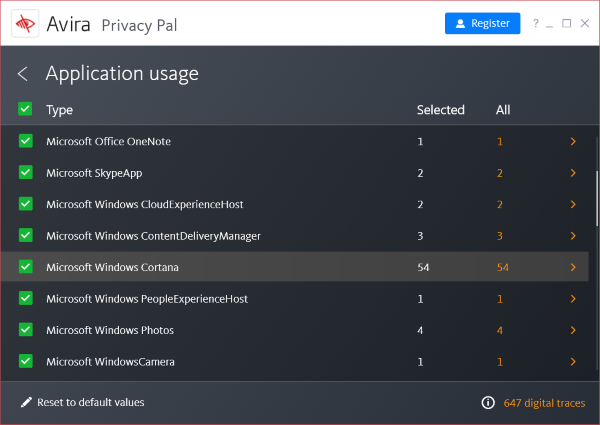
Task: Select the Microsoft Windows ContentDeliveryManager row
Action: click(x=295, y=236)
